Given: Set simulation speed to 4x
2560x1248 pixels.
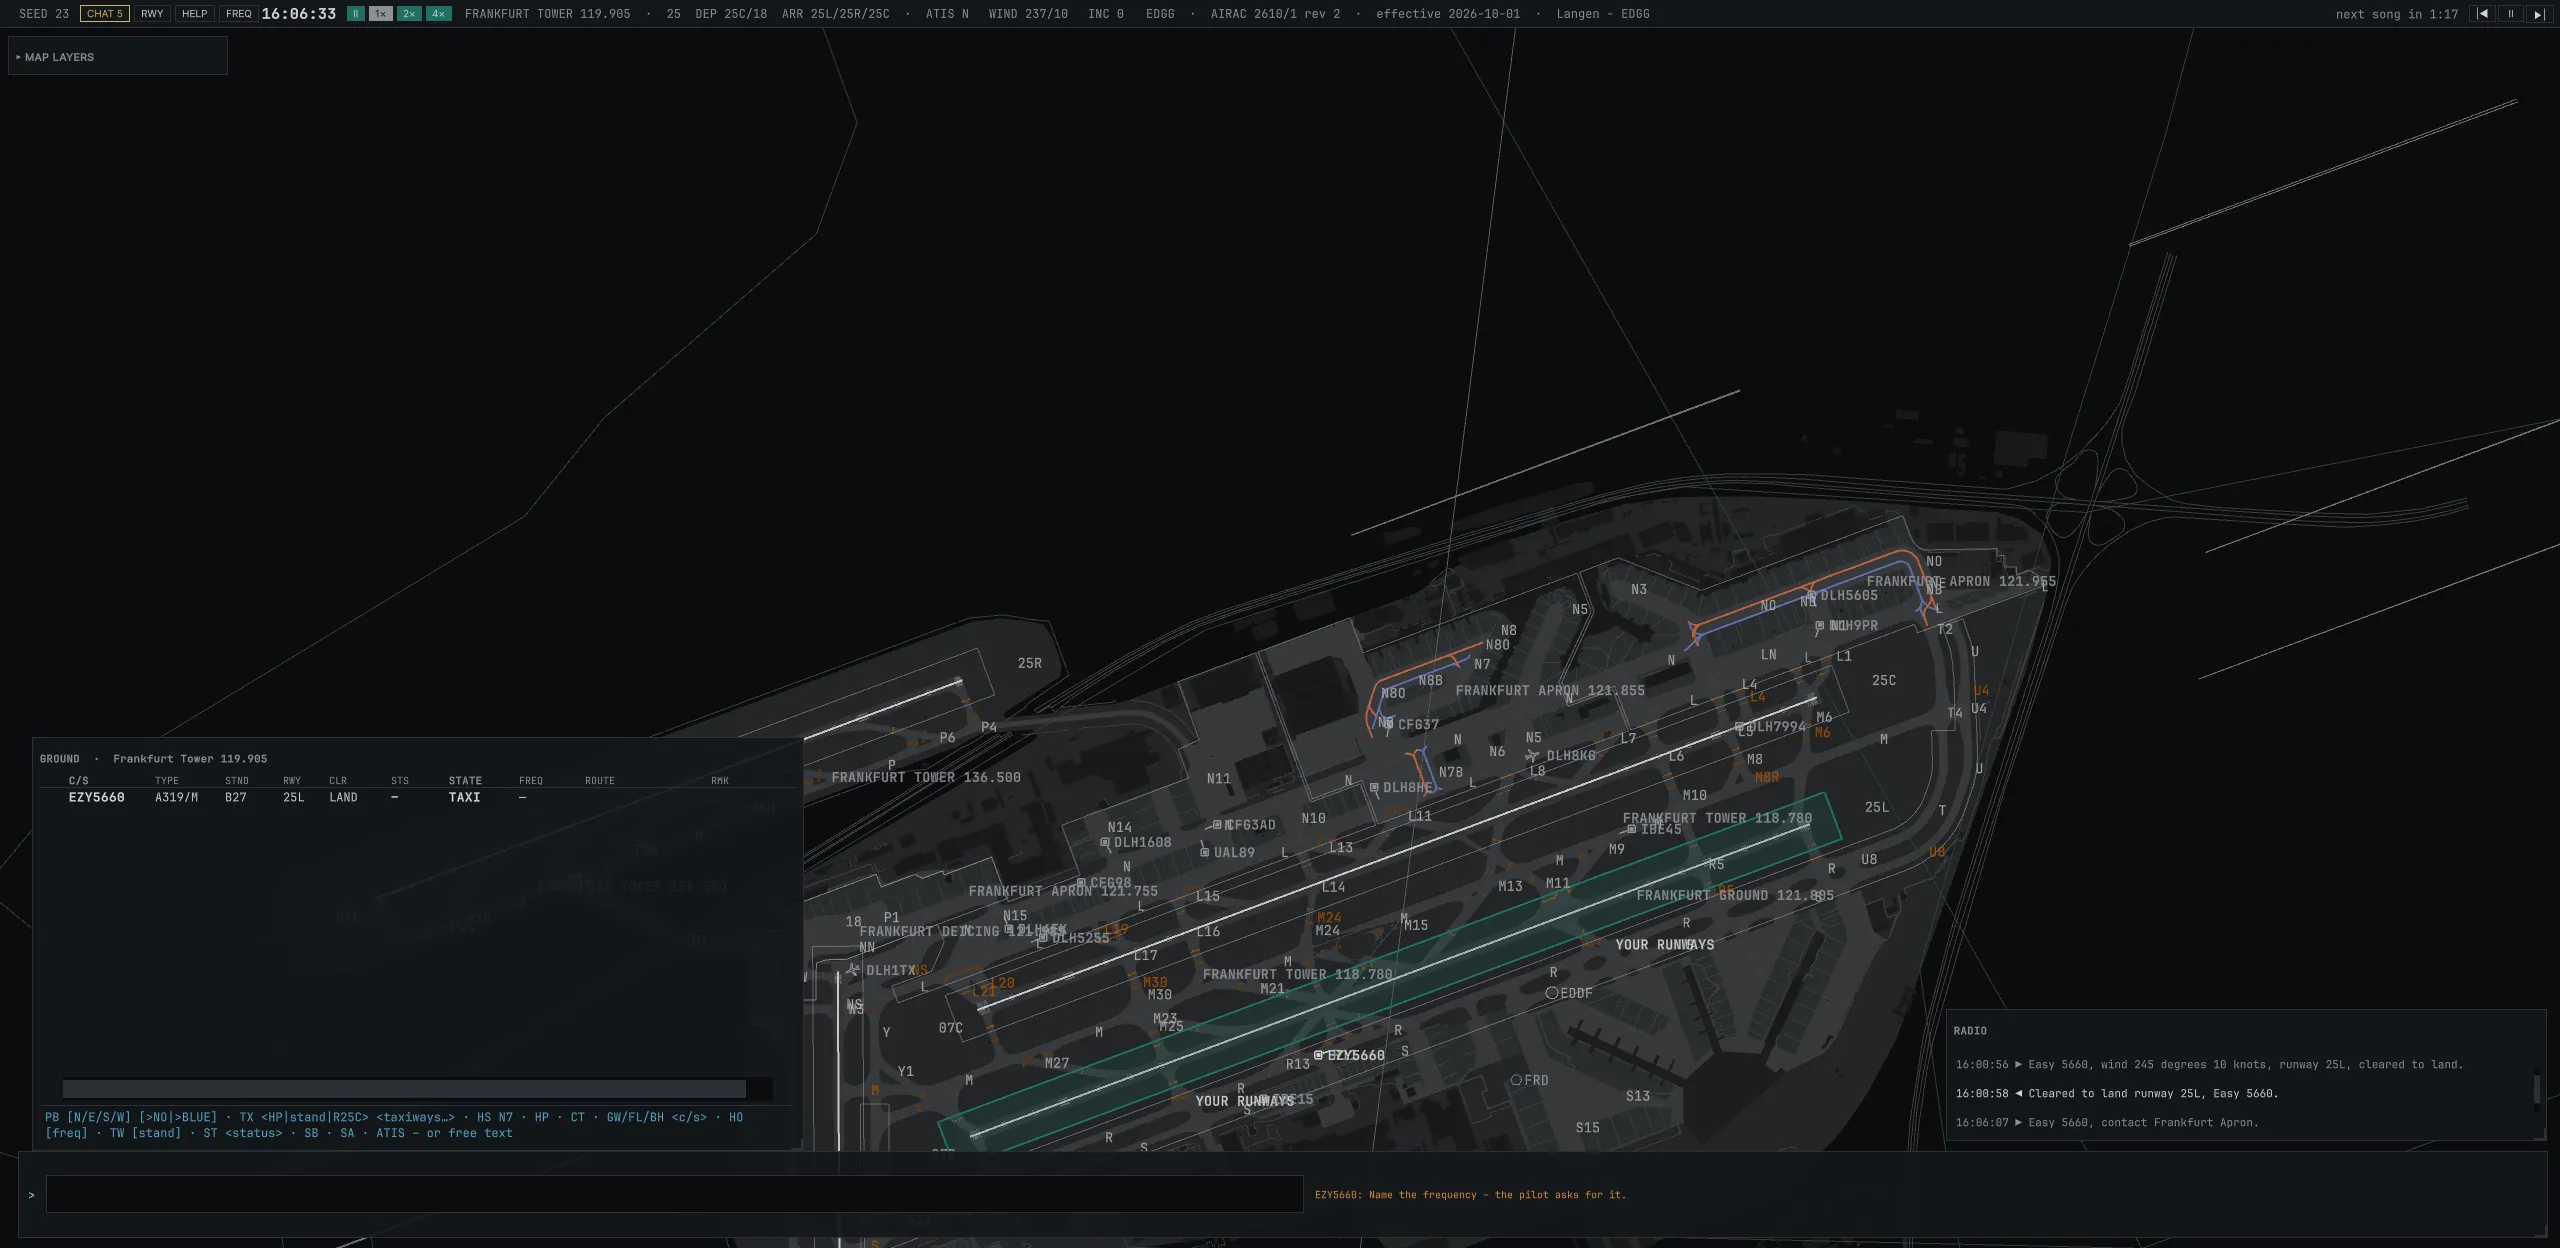Looking at the screenshot, I should pos(438,14).
